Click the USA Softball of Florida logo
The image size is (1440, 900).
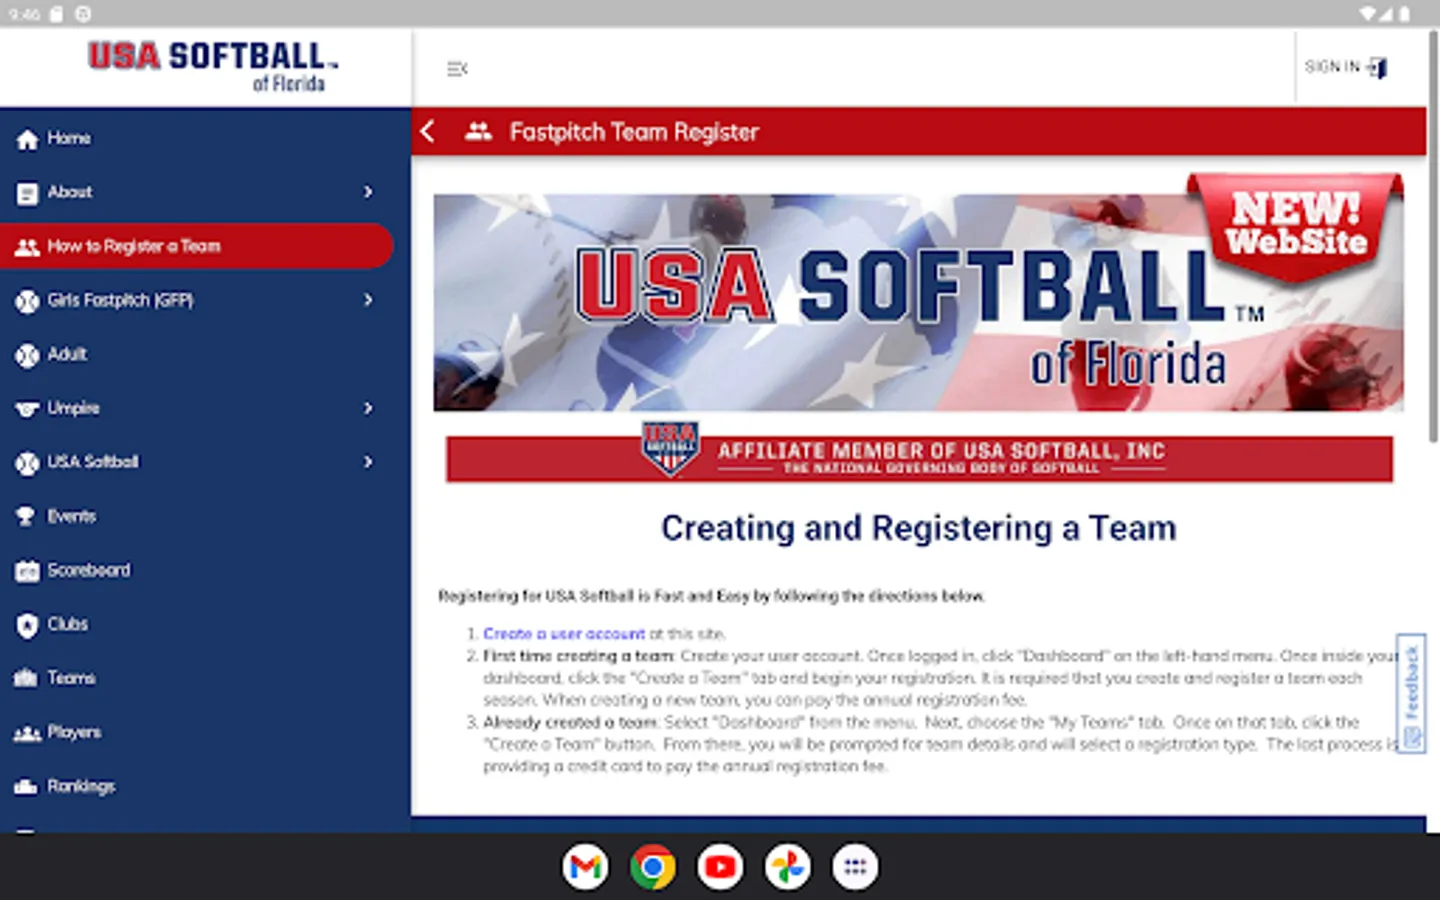(212, 67)
